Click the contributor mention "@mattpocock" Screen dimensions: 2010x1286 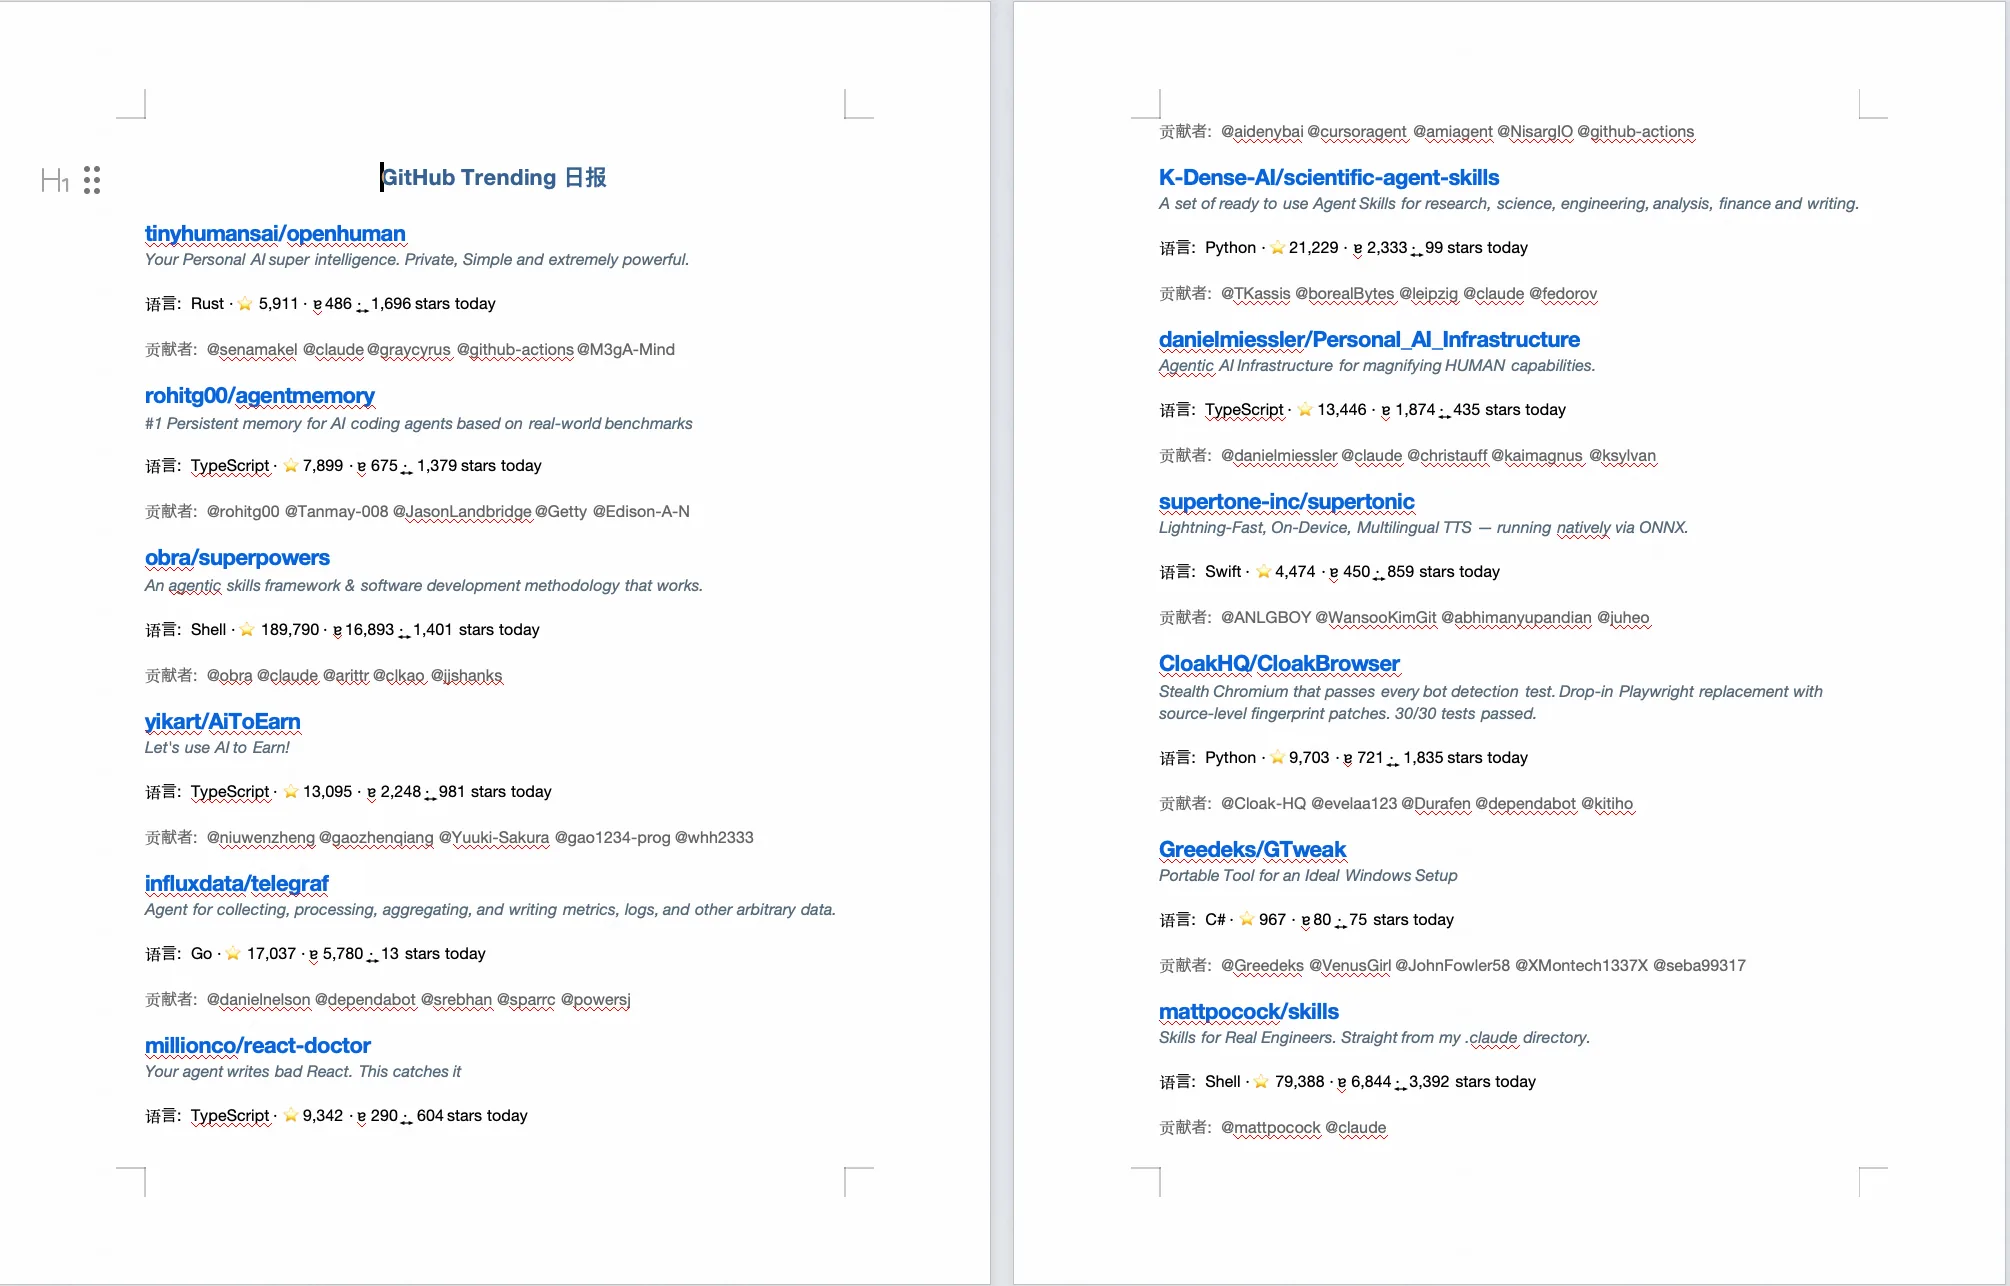[1271, 1128]
